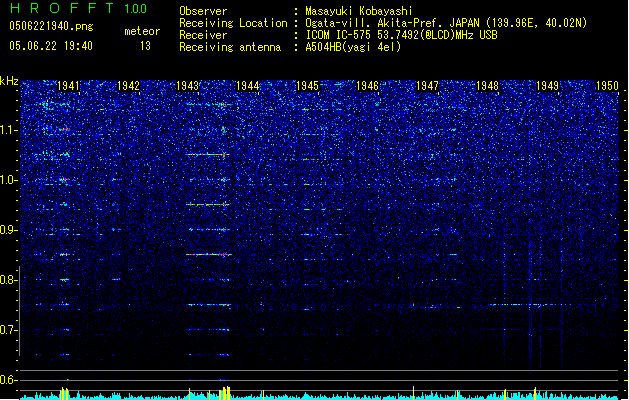Click the yellow intensity spike cluster below 1941

pyautogui.click(x=64, y=393)
